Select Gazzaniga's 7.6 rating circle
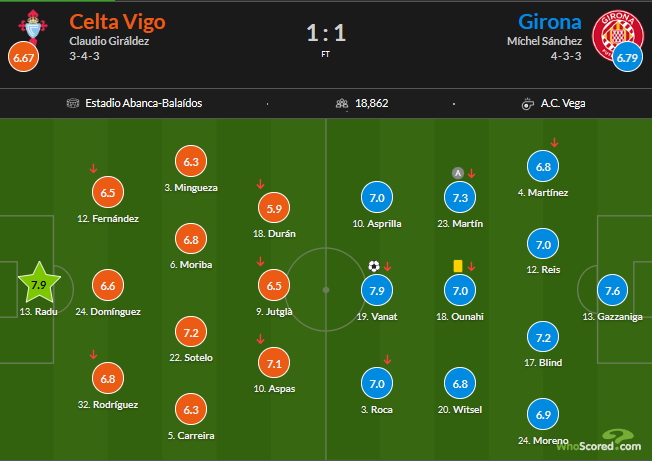Screen dimensions: 652x461 [613, 291]
